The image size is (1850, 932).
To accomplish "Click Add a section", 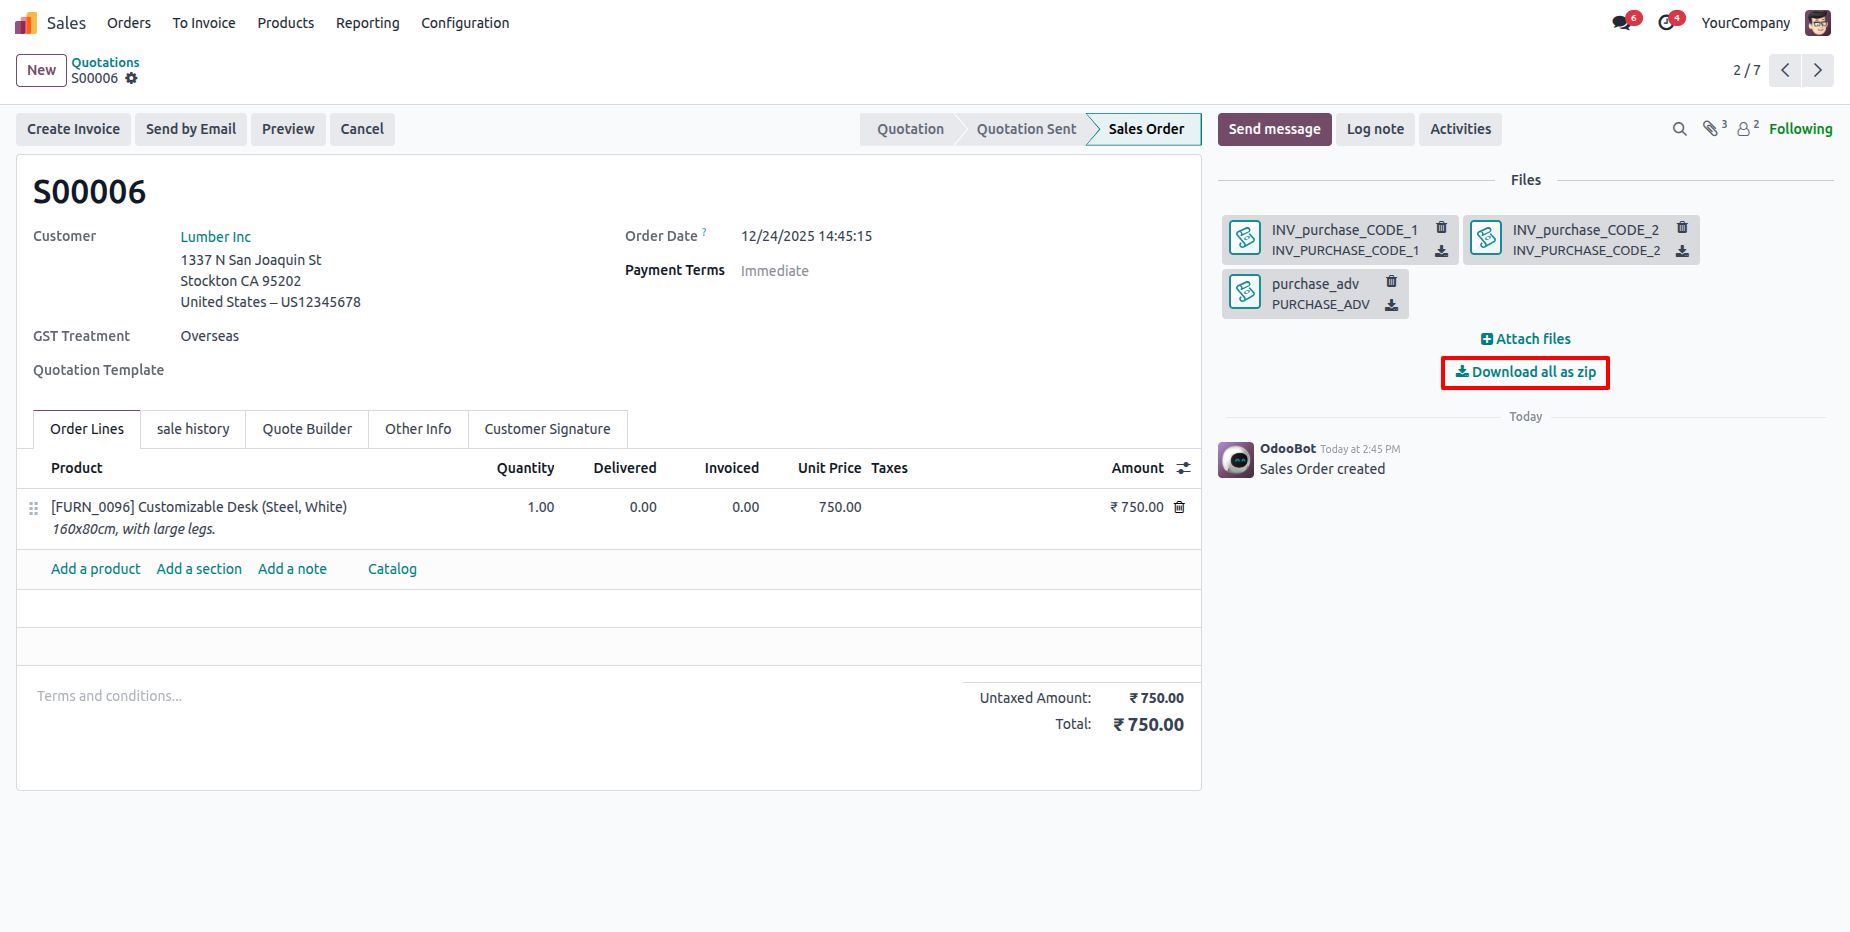I will pos(199,569).
